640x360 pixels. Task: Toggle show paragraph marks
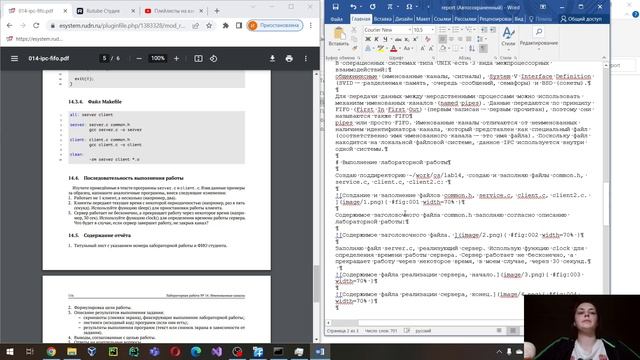pos(483,49)
